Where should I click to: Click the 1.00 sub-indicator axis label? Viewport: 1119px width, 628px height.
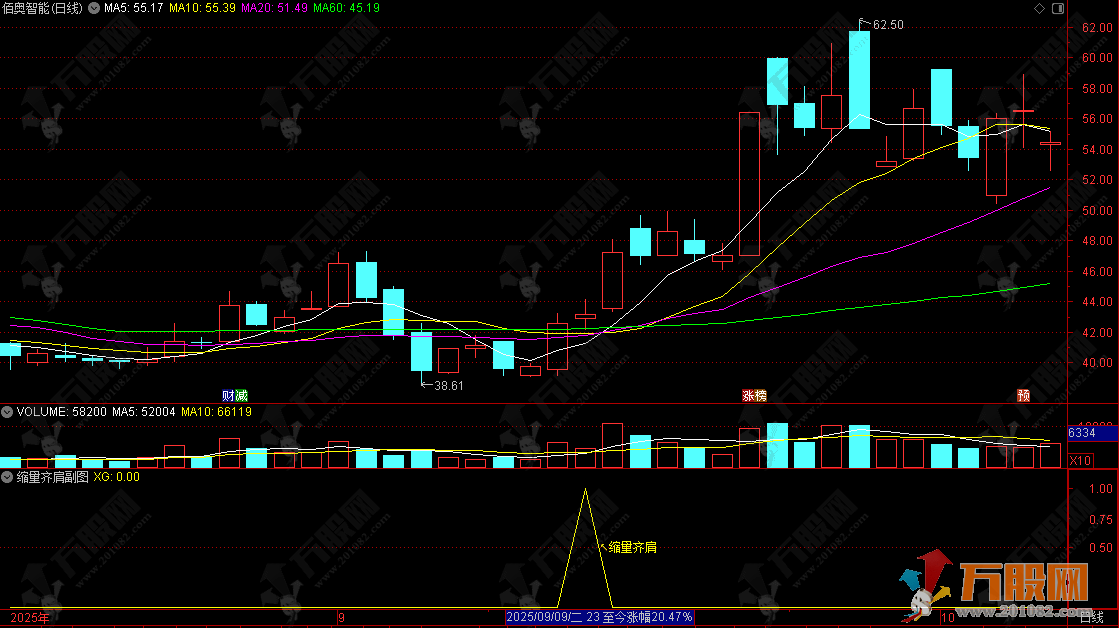click(1101, 489)
